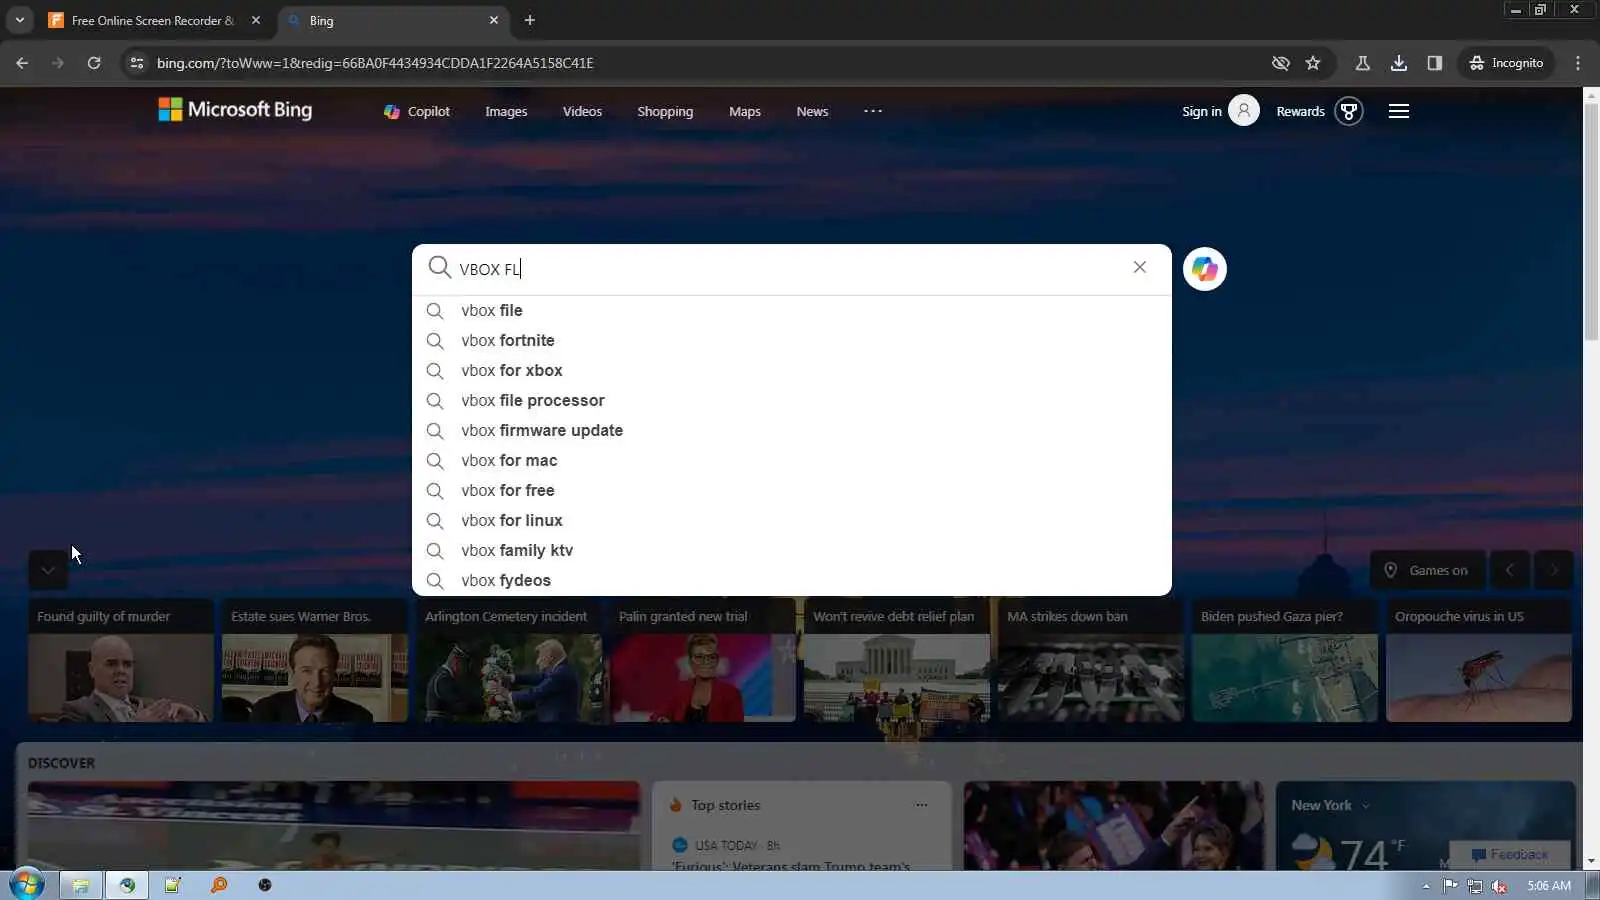The image size is (1600, 900).
Task: Click the black round recorder taskbar icon
Action: tap(265, 885)
